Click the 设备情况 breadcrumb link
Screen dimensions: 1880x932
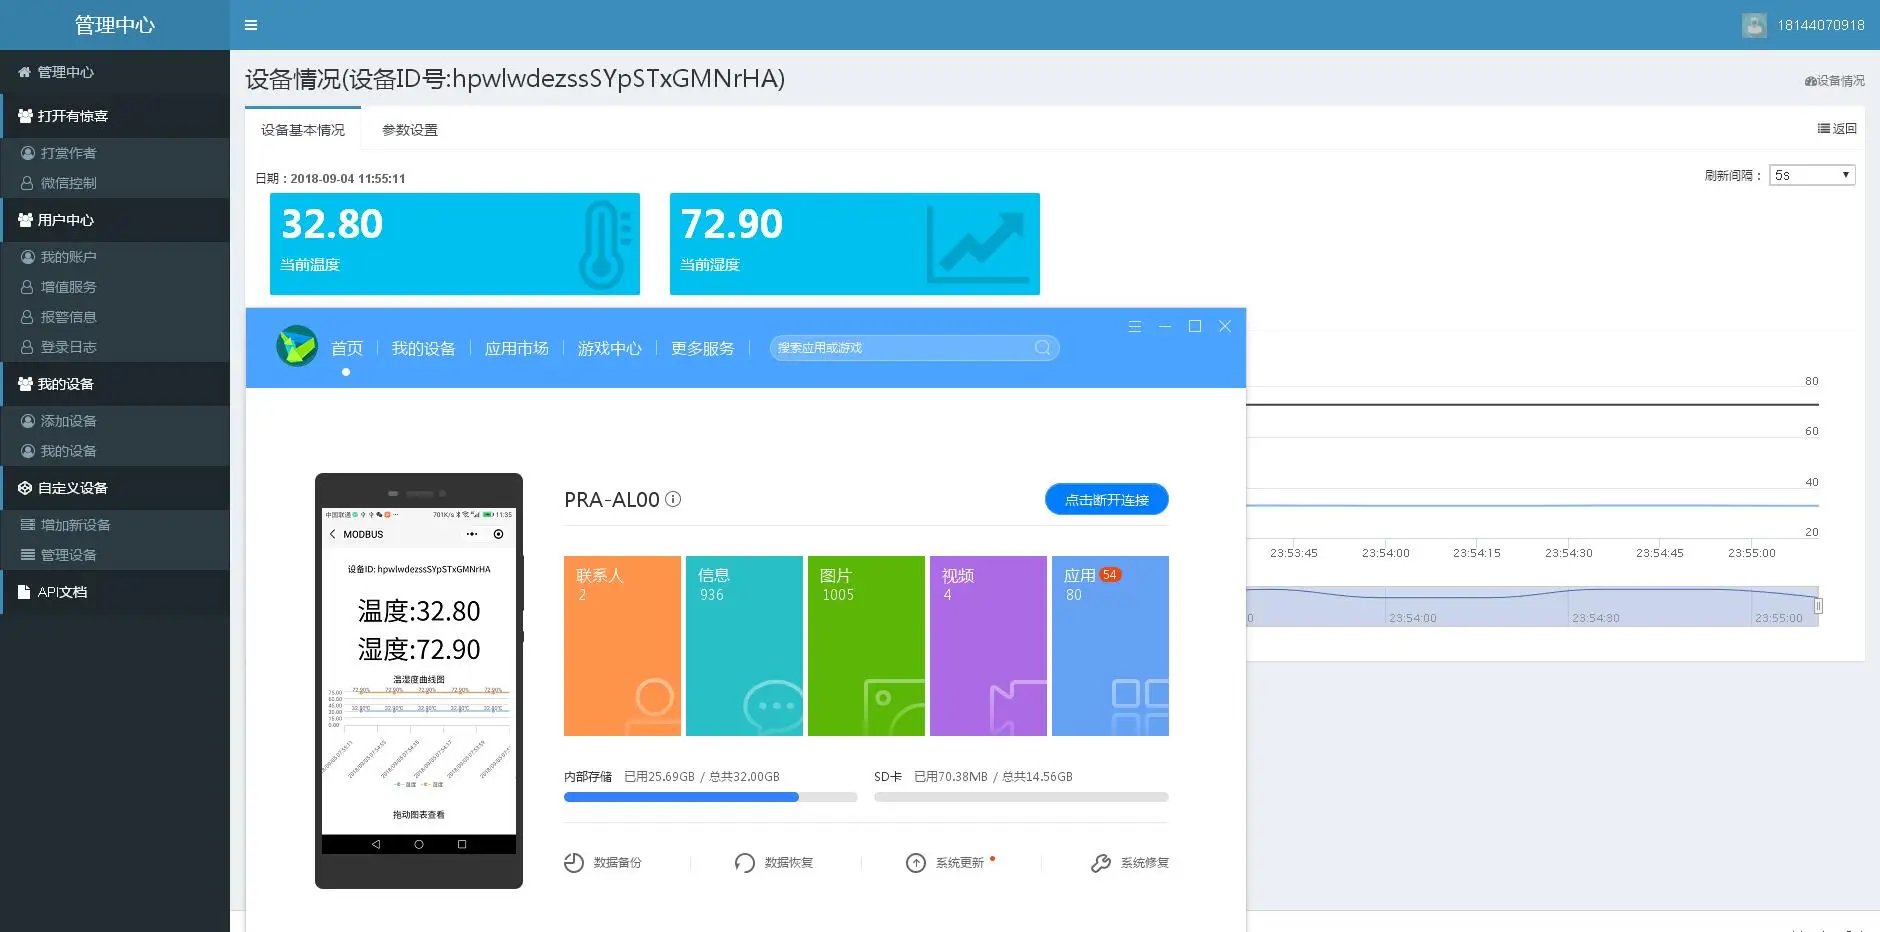coord(1835,81)
